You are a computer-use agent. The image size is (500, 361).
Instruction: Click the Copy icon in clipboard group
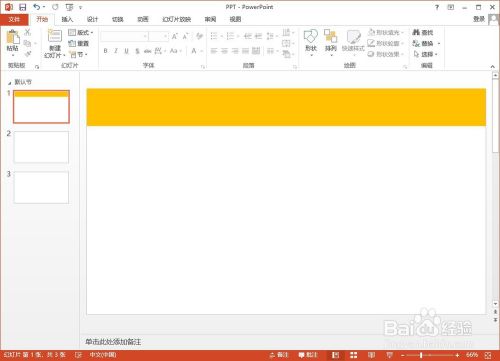28,43
